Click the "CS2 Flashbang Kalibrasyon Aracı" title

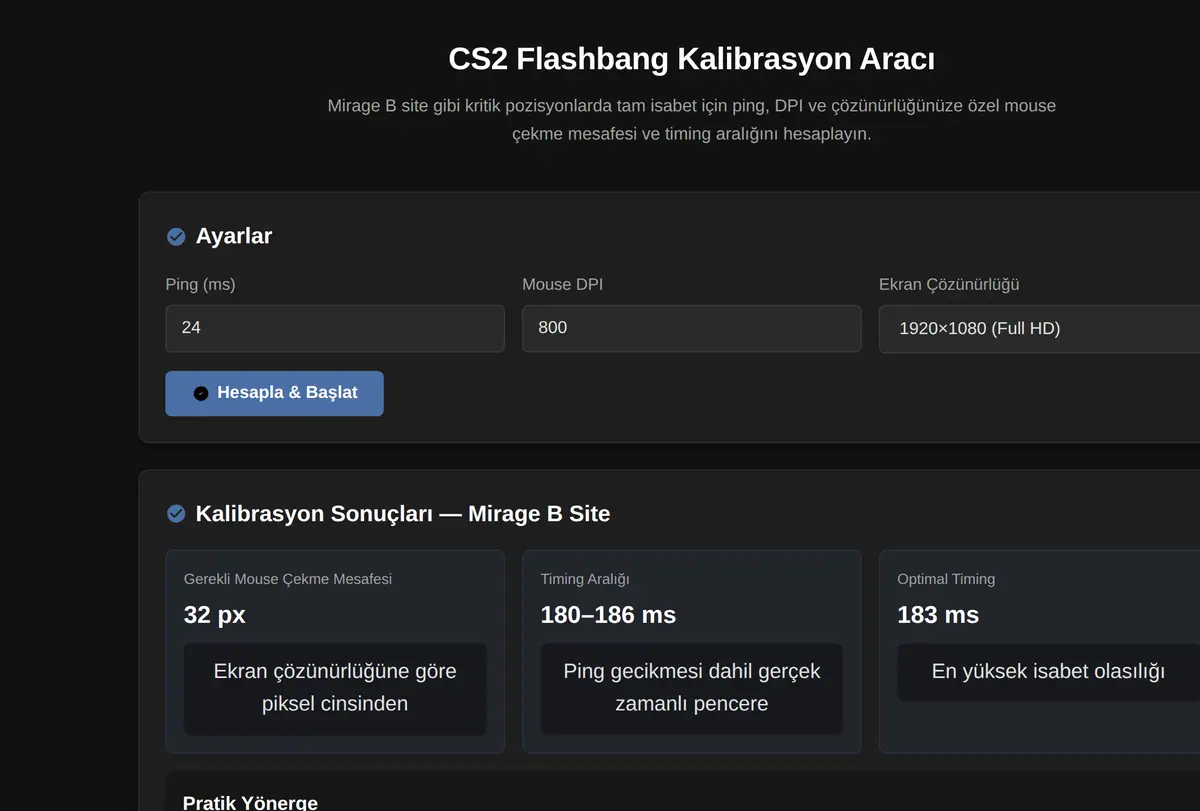[x=692, y=59]
